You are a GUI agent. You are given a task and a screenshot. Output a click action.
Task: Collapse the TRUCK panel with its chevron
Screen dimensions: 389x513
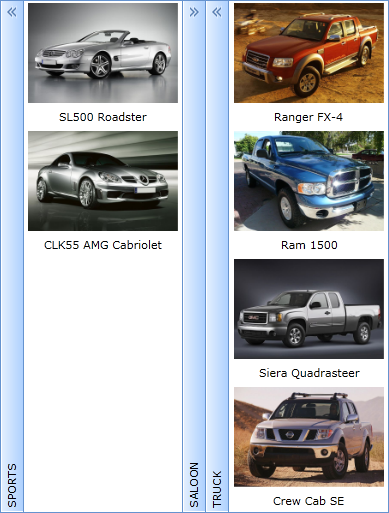click(217, 12)
